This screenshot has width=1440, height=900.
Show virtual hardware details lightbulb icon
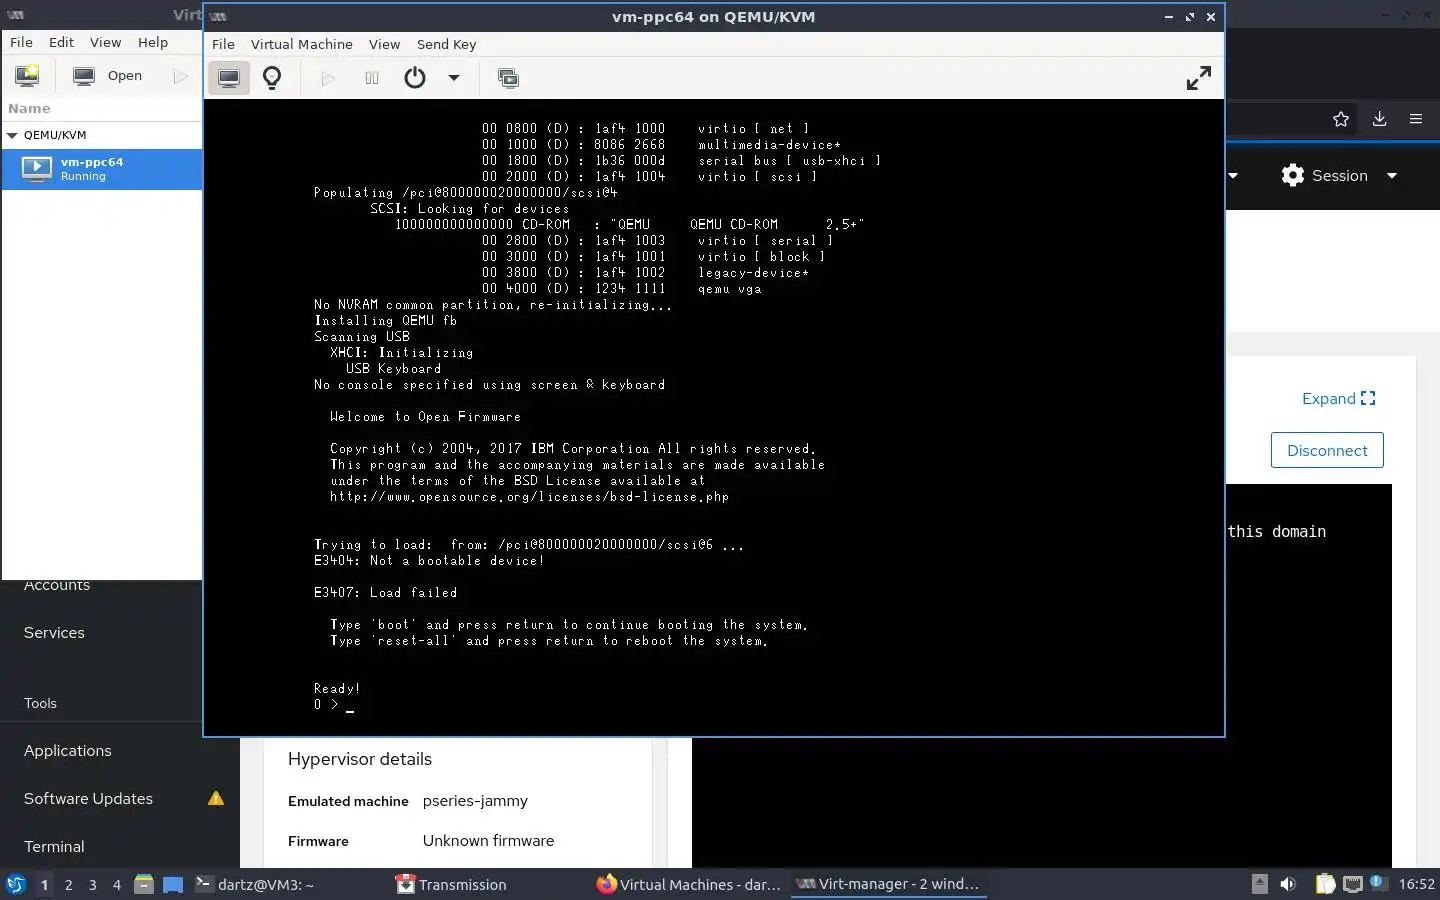pos(272,78)
